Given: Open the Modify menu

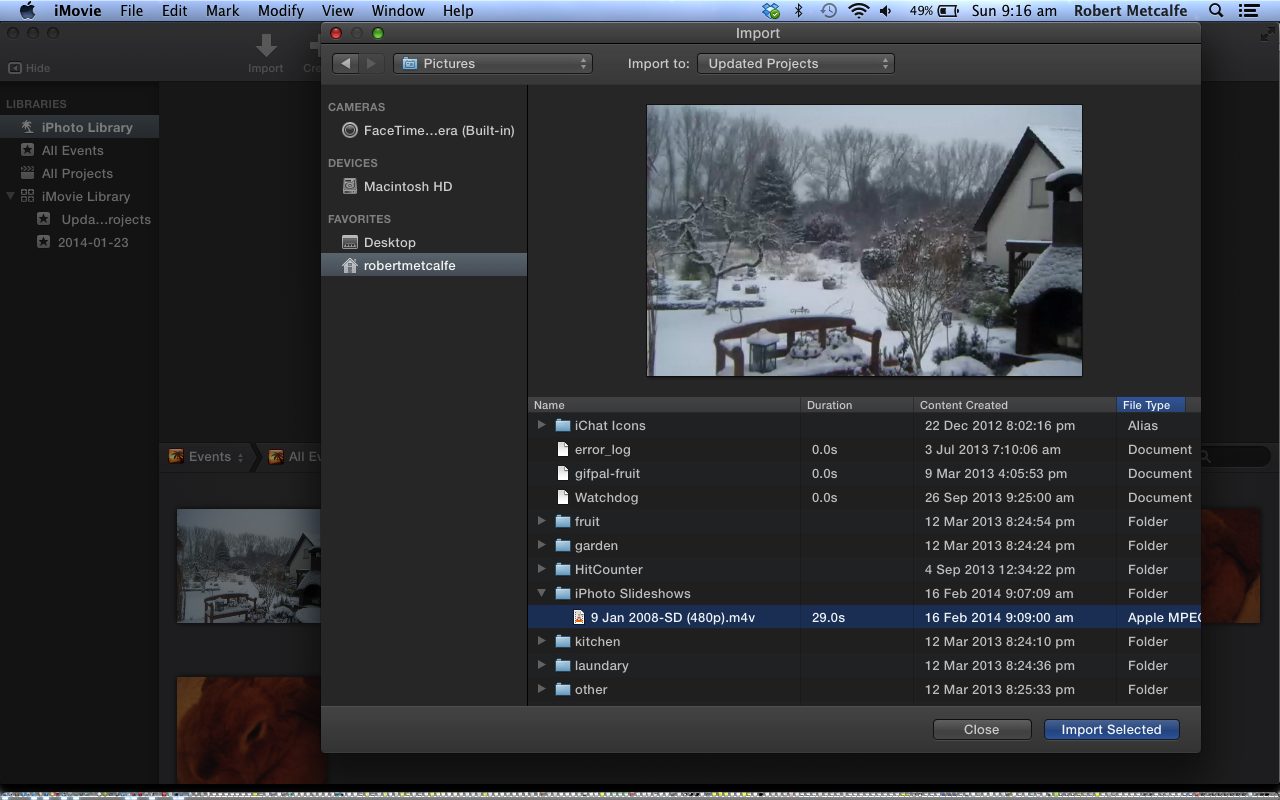Looking at the screenshot, I should point(280,11).
